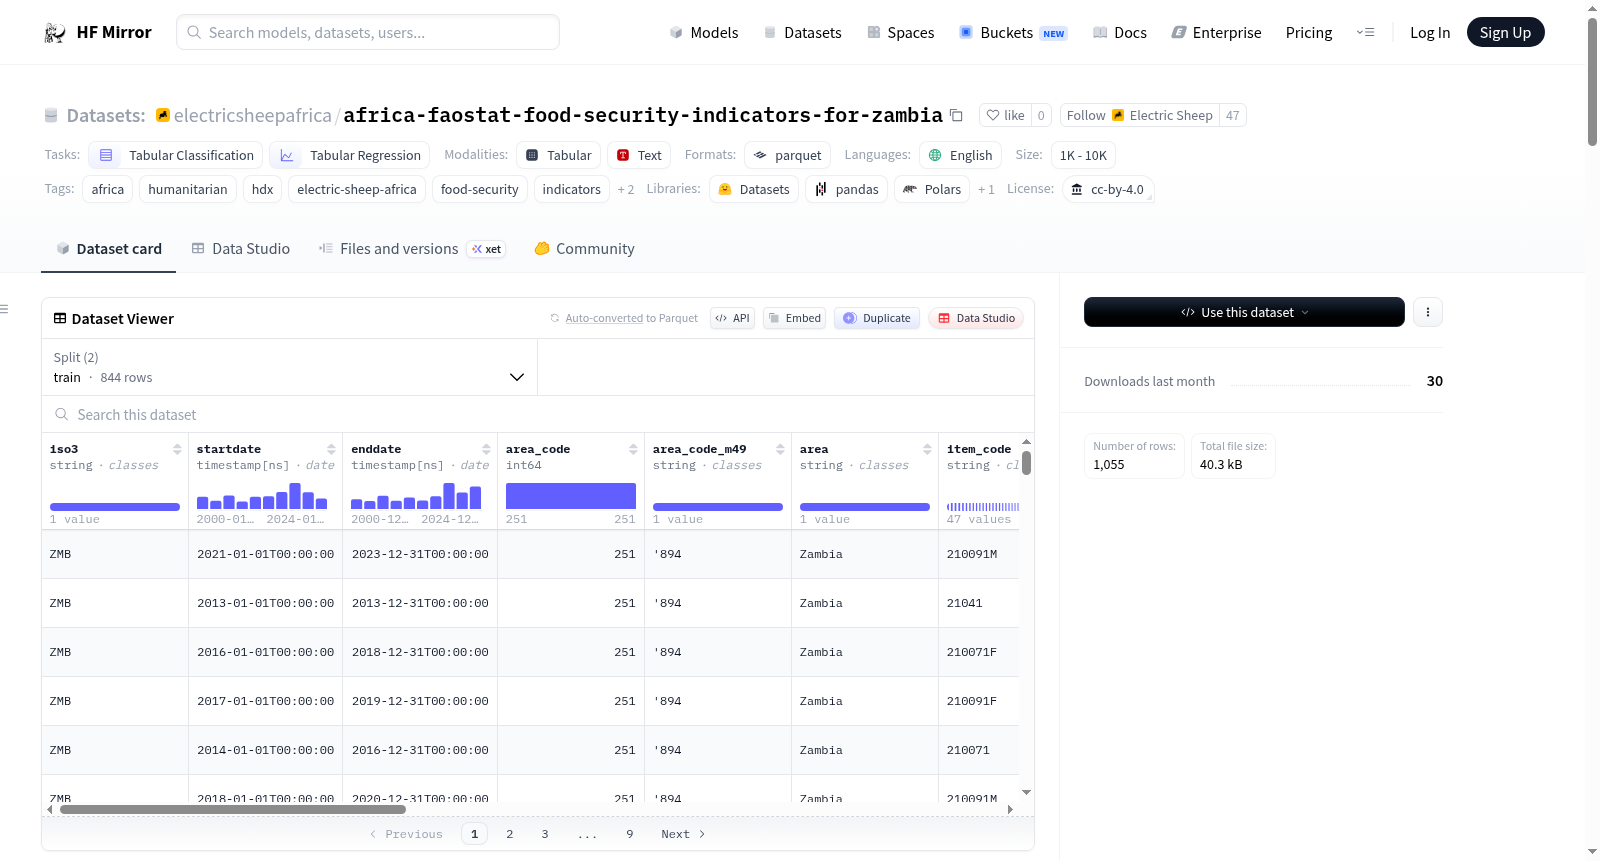This screenshot has height=861, width=1600.
Task: Sort the area_code column via sort icon
Action: point(633,449)
